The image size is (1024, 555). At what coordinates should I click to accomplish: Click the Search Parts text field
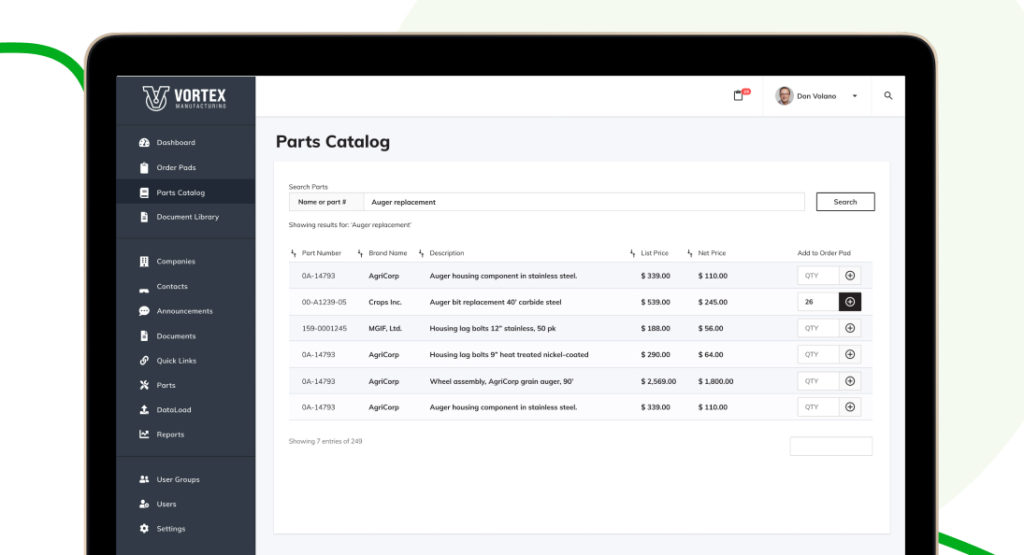pyautogui.click(x=582, y=202)
